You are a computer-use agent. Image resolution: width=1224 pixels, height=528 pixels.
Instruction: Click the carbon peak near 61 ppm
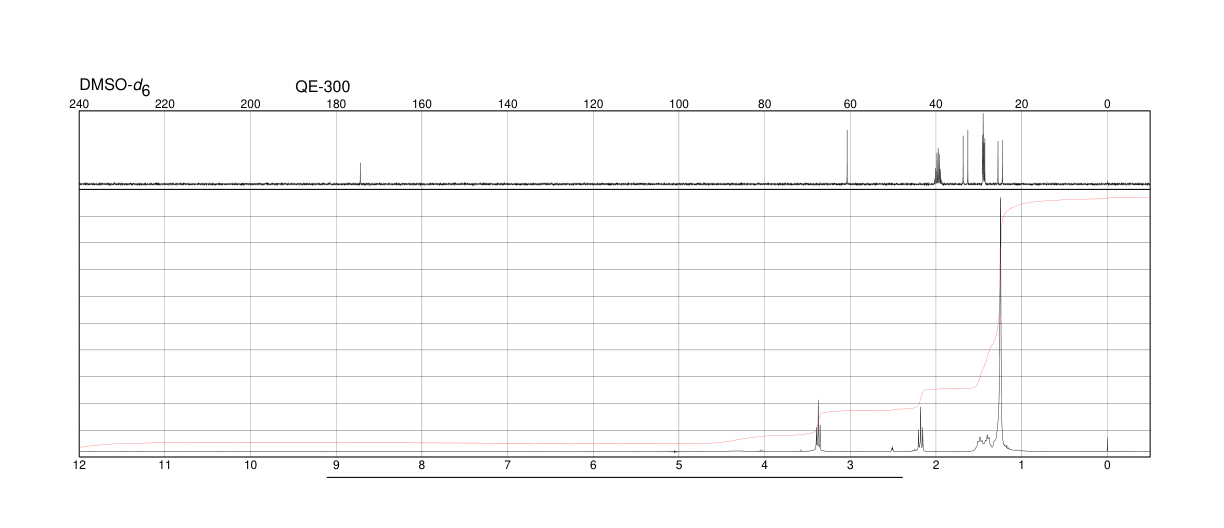click(x=847, y=157)
